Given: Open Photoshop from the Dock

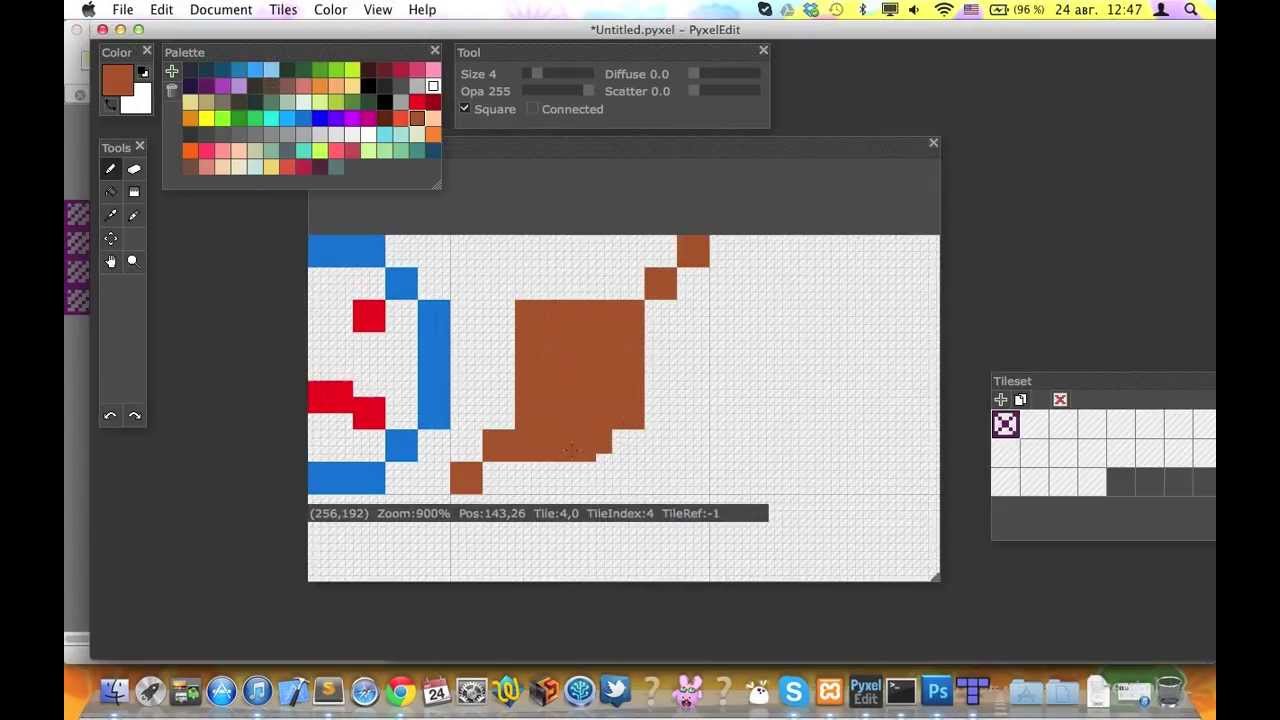Looking at the screenshot, I should tap(937, 691).
